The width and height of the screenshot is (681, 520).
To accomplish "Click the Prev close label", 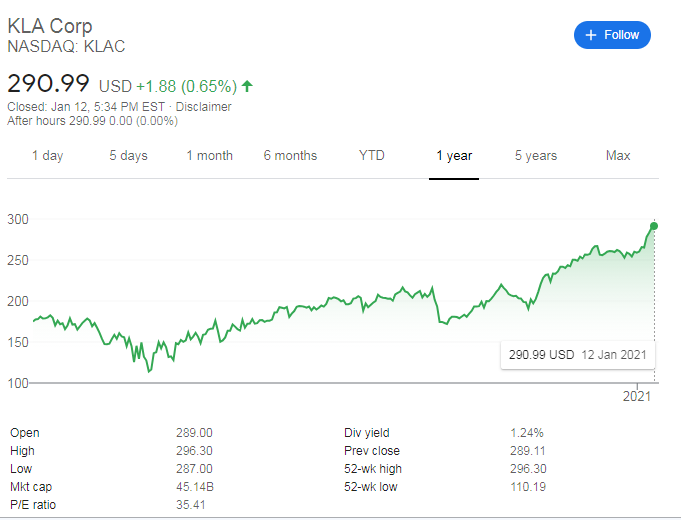I will point(372,451).
